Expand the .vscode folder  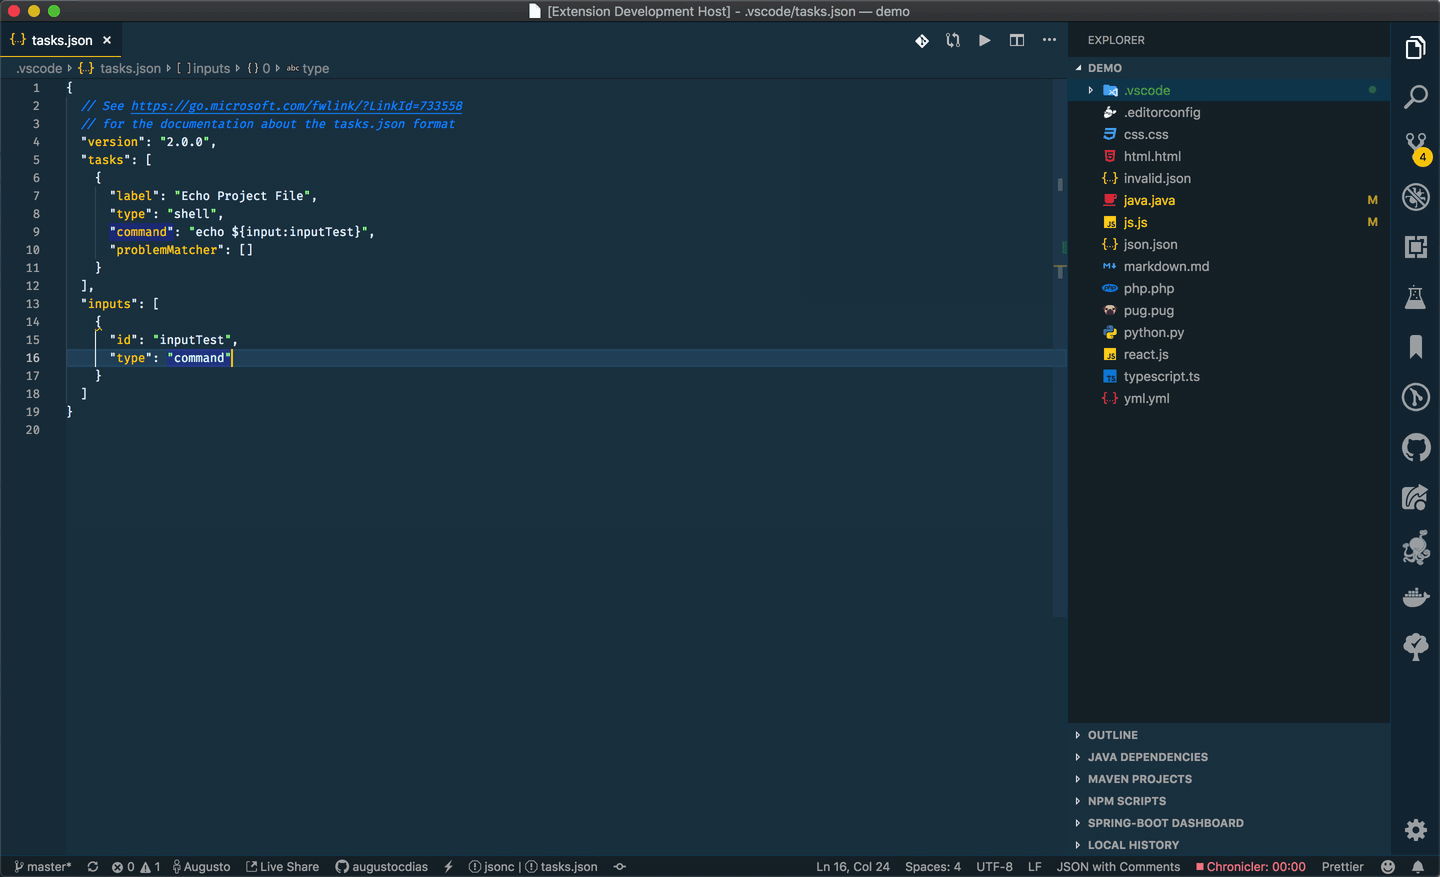tap(1229, 90)
